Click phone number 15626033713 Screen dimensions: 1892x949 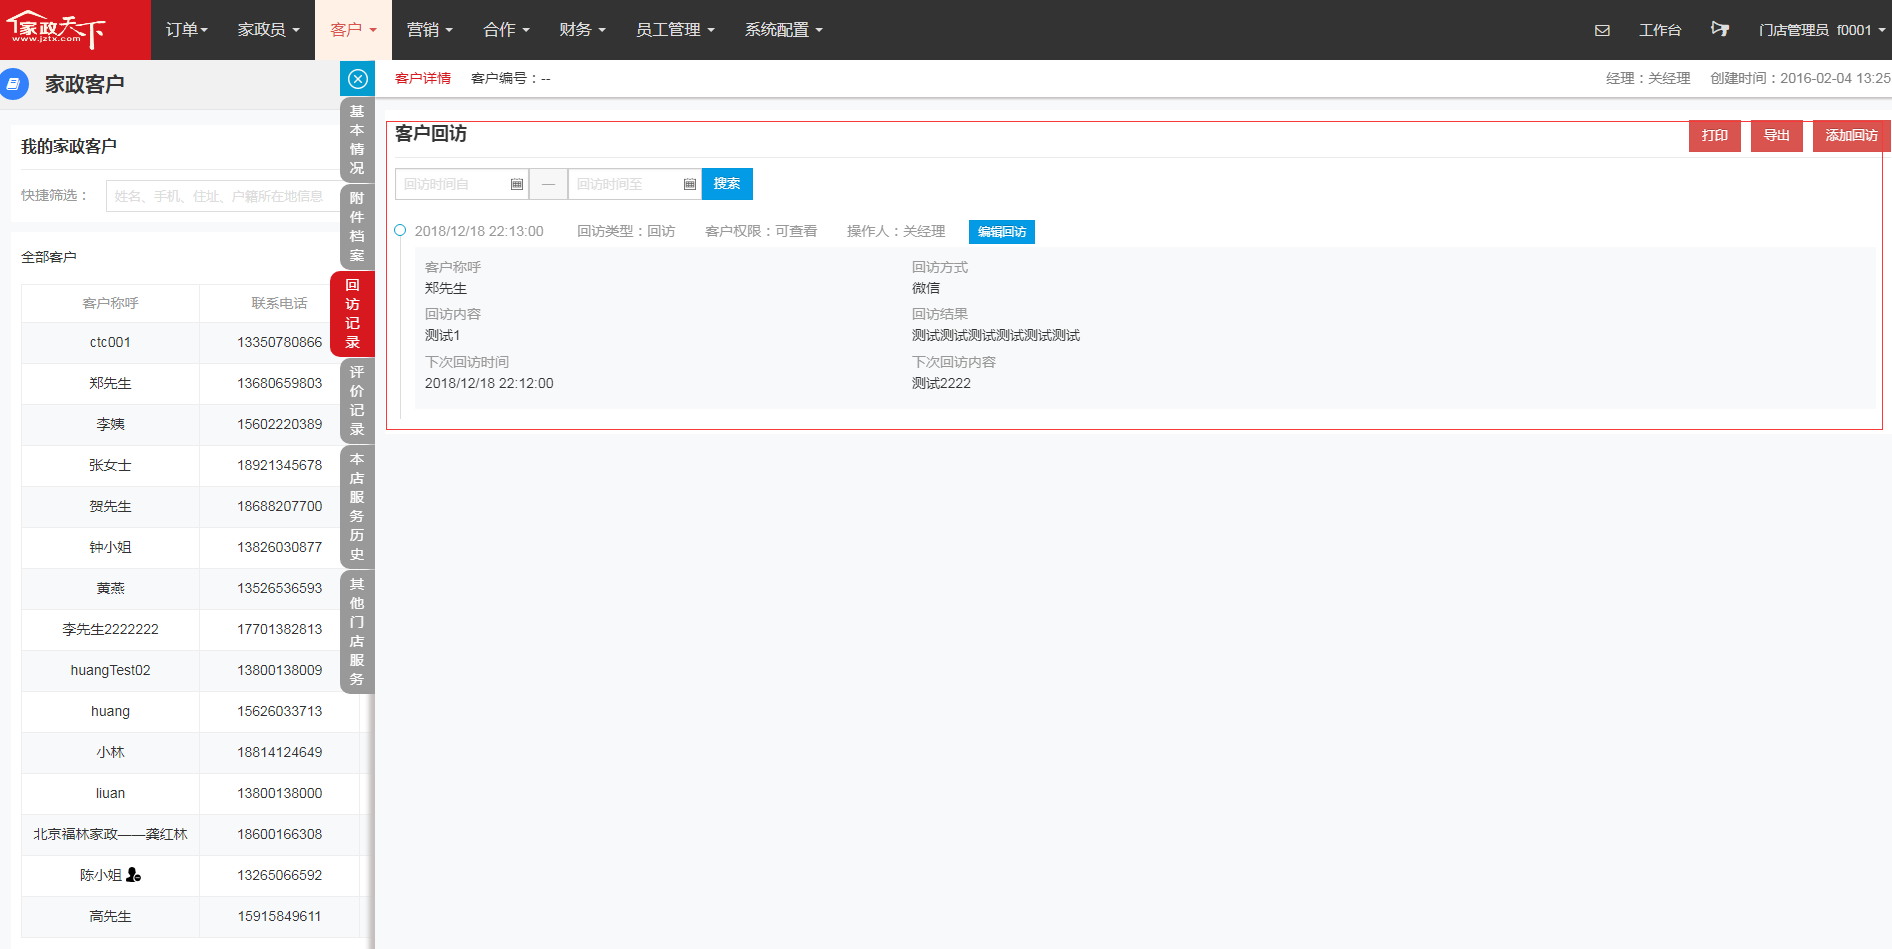coord(280,711)
